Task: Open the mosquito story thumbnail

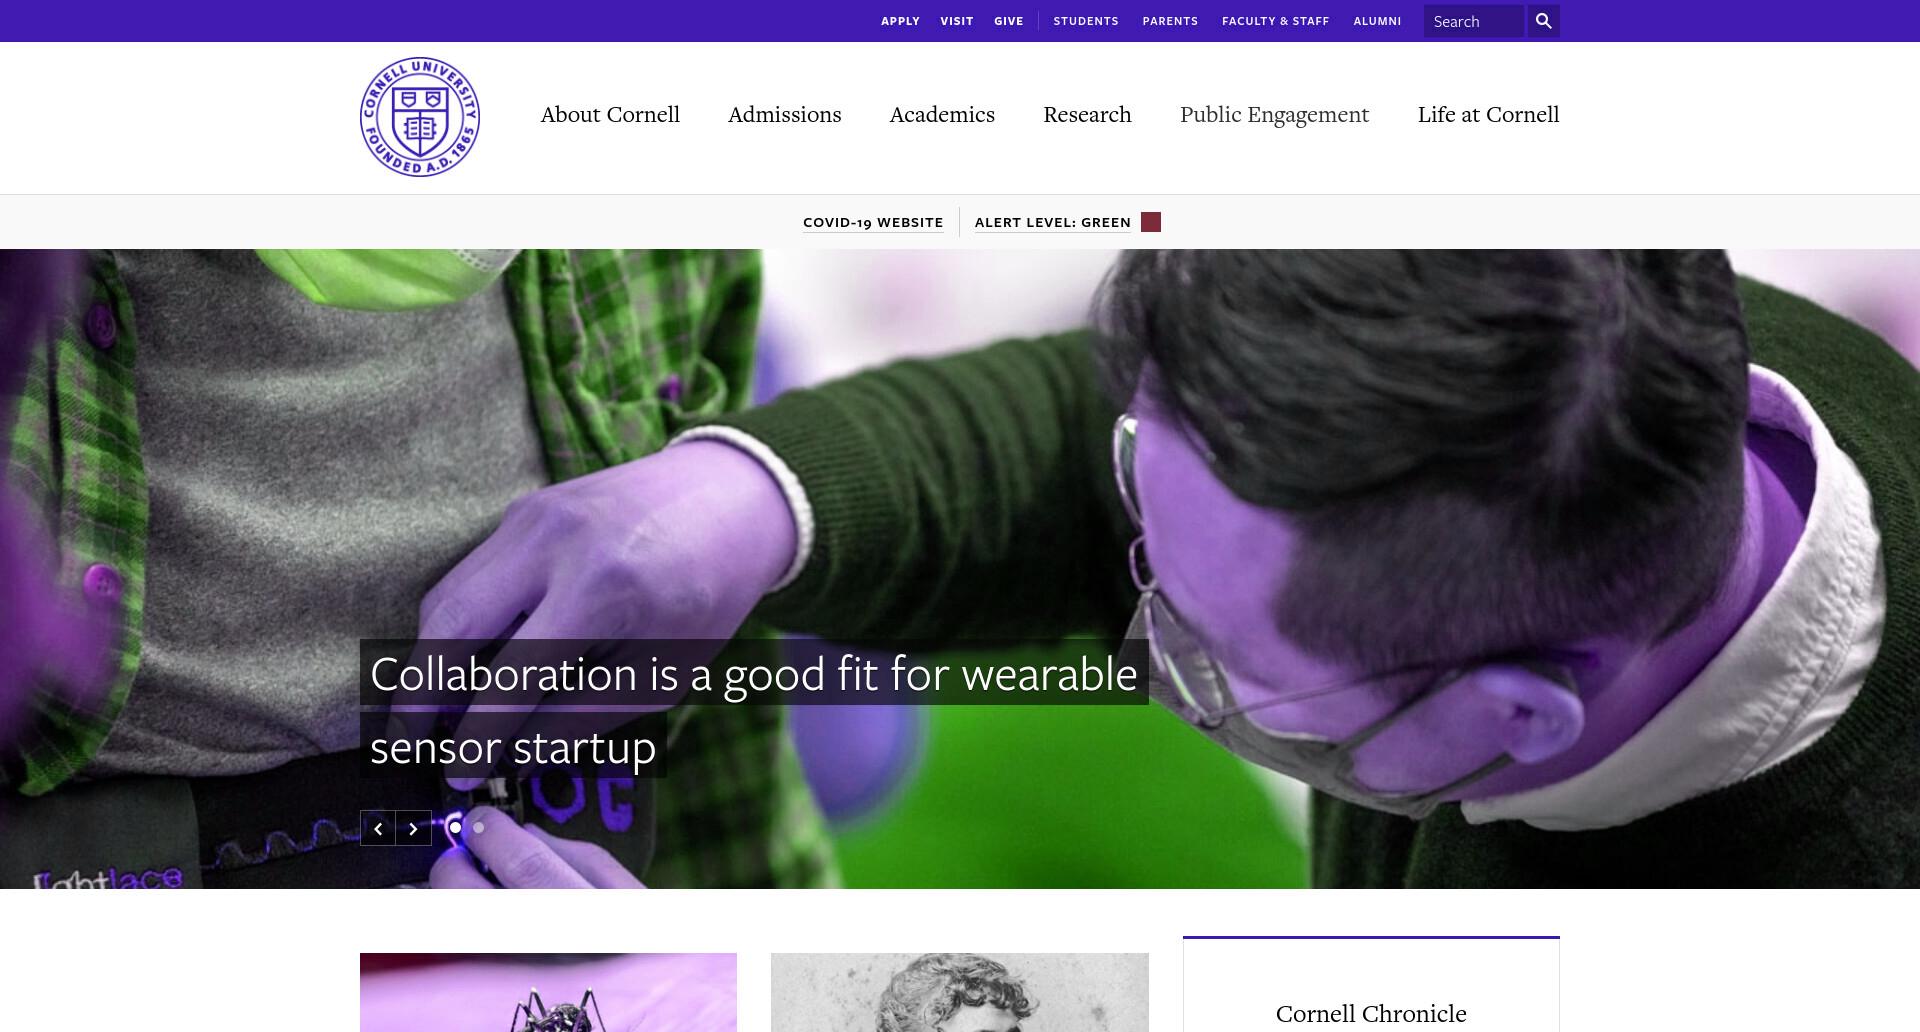Action: point(548,992)
